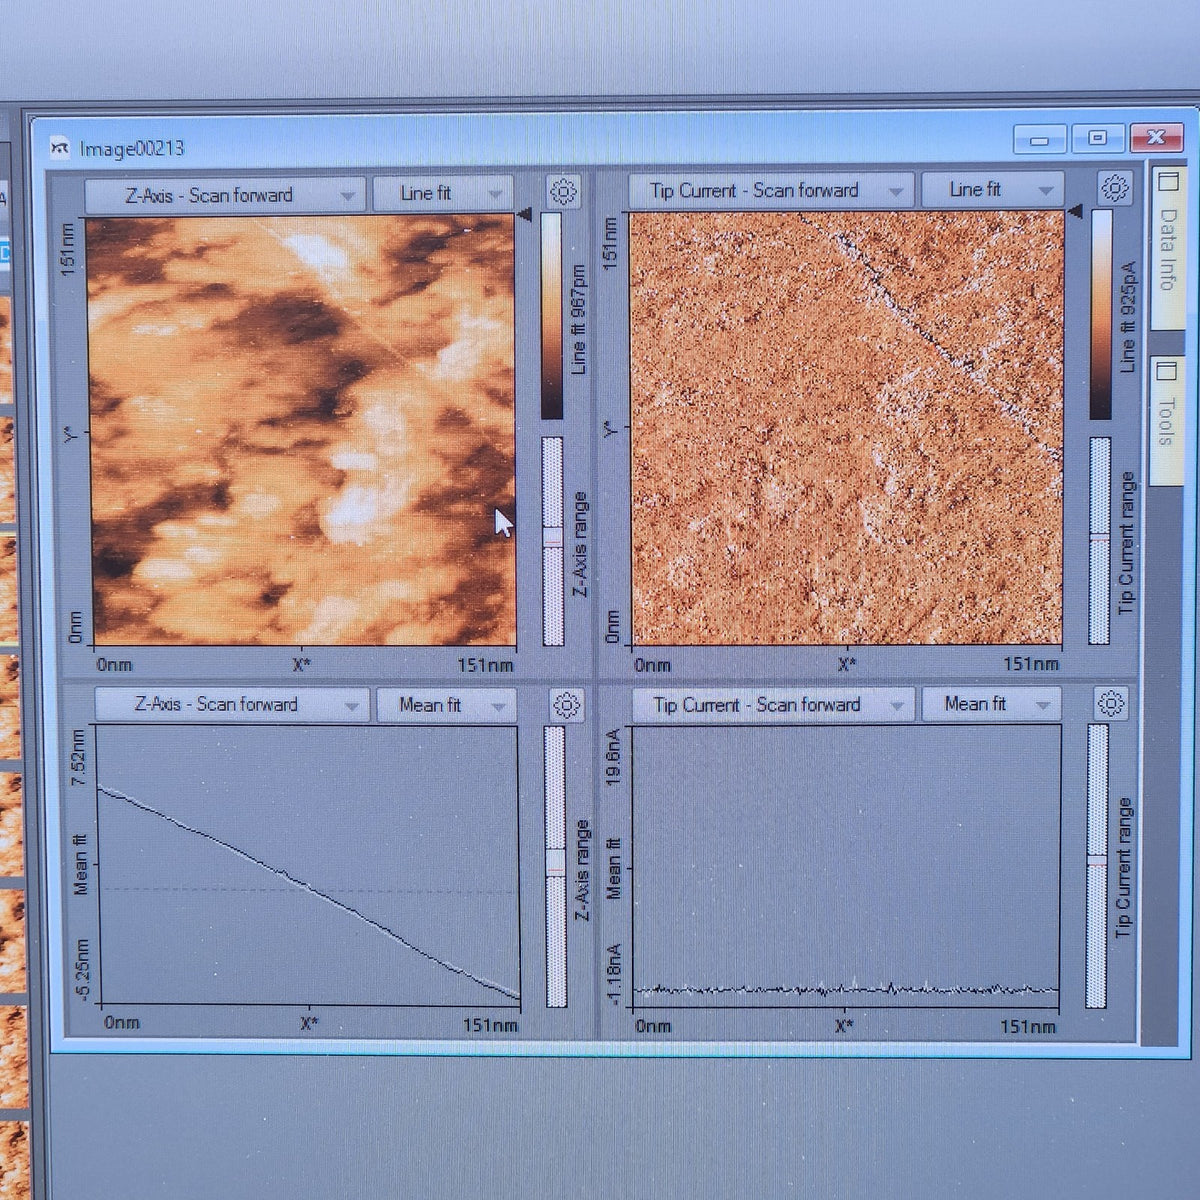The image size is (1200, 1200).
Task: Click the 19.6nA axis value
Action: click(x=614, y=756)
